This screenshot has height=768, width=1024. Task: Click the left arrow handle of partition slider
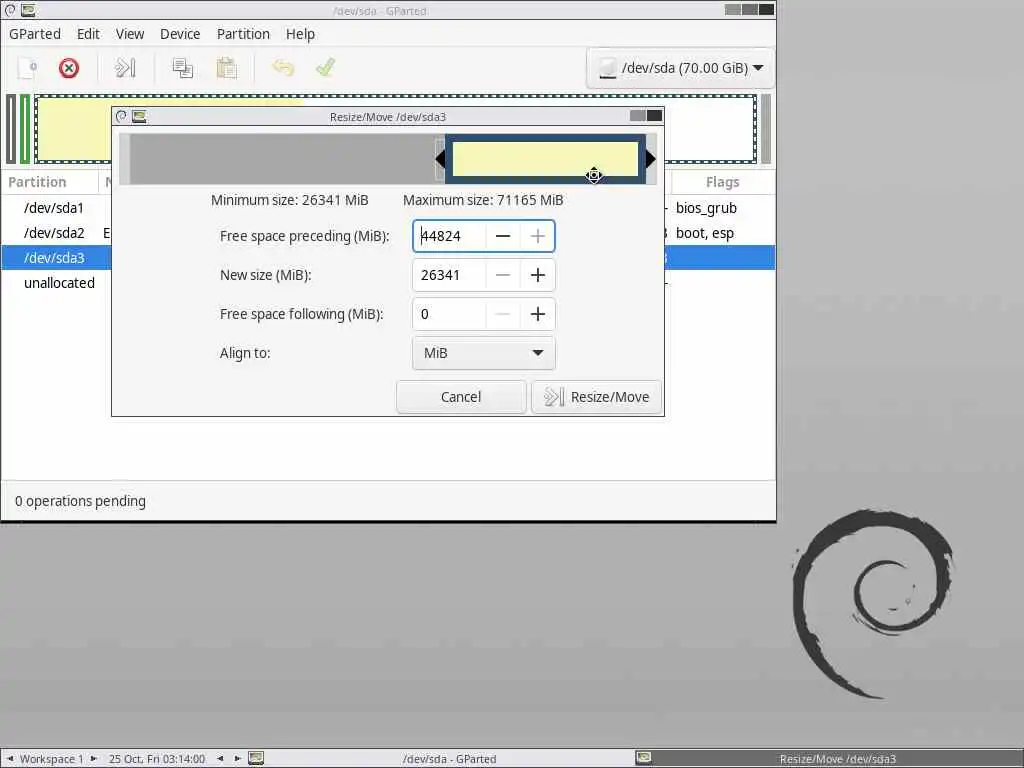click(440, 159)
